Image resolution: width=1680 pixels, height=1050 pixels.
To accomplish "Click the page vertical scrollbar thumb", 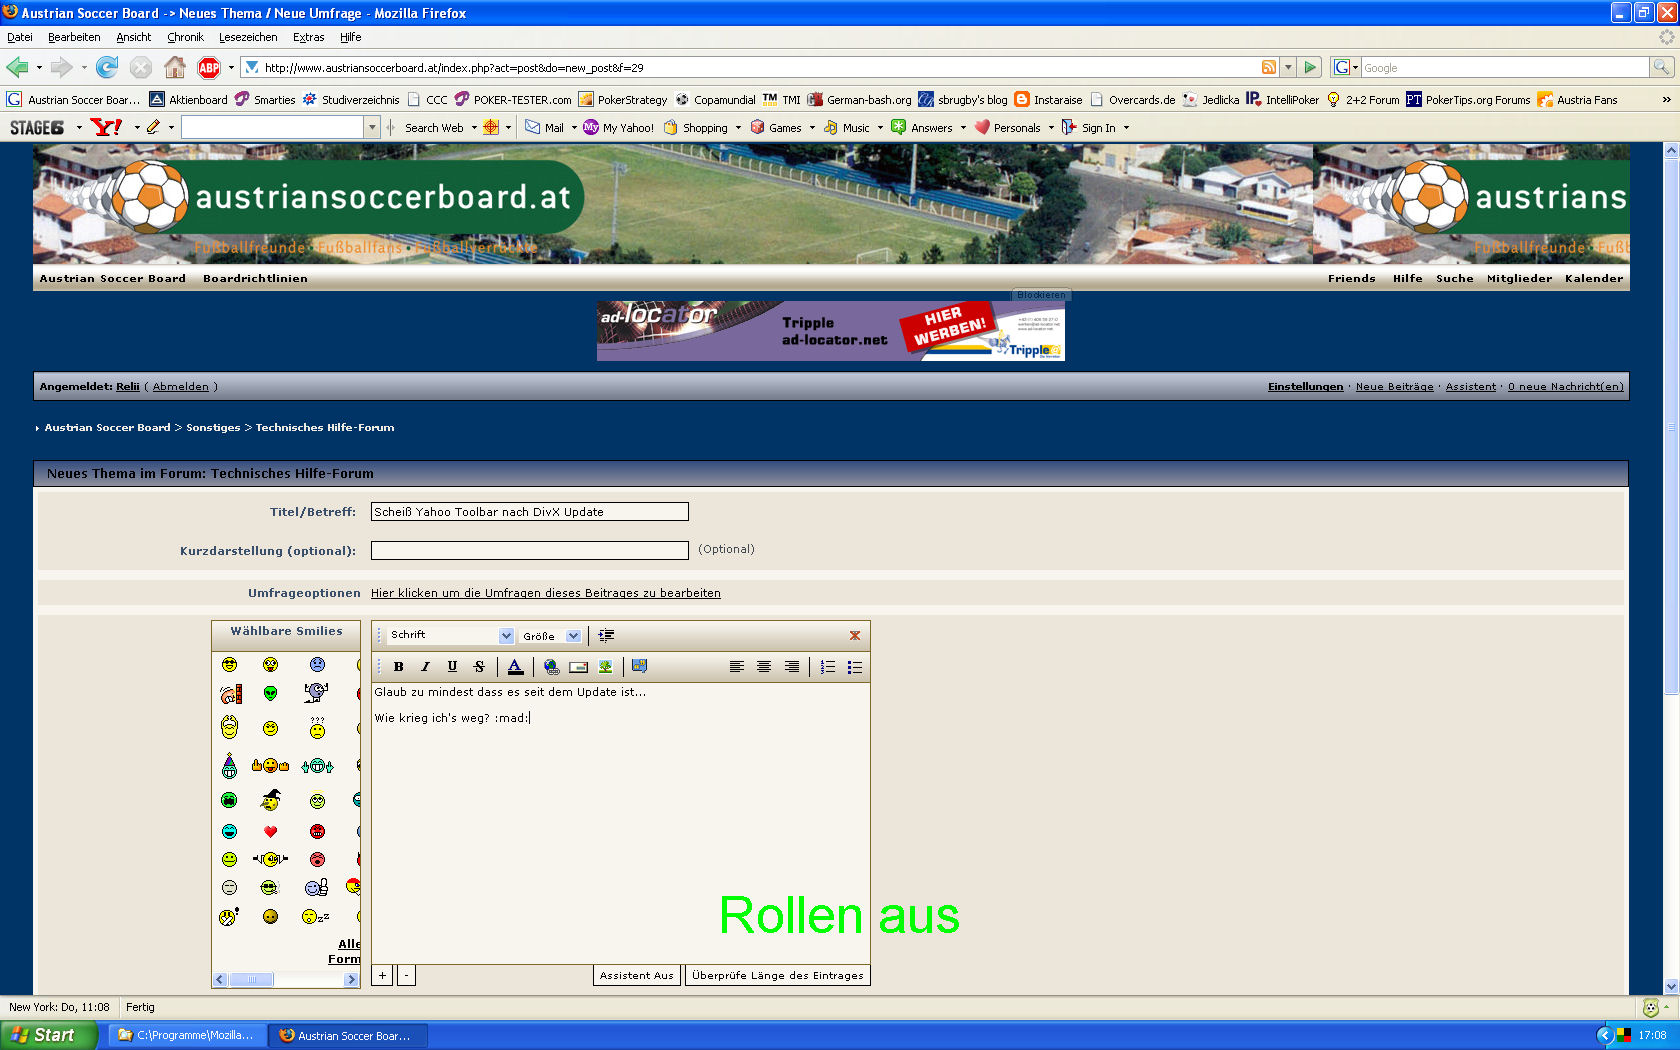I will (1671, 426).
